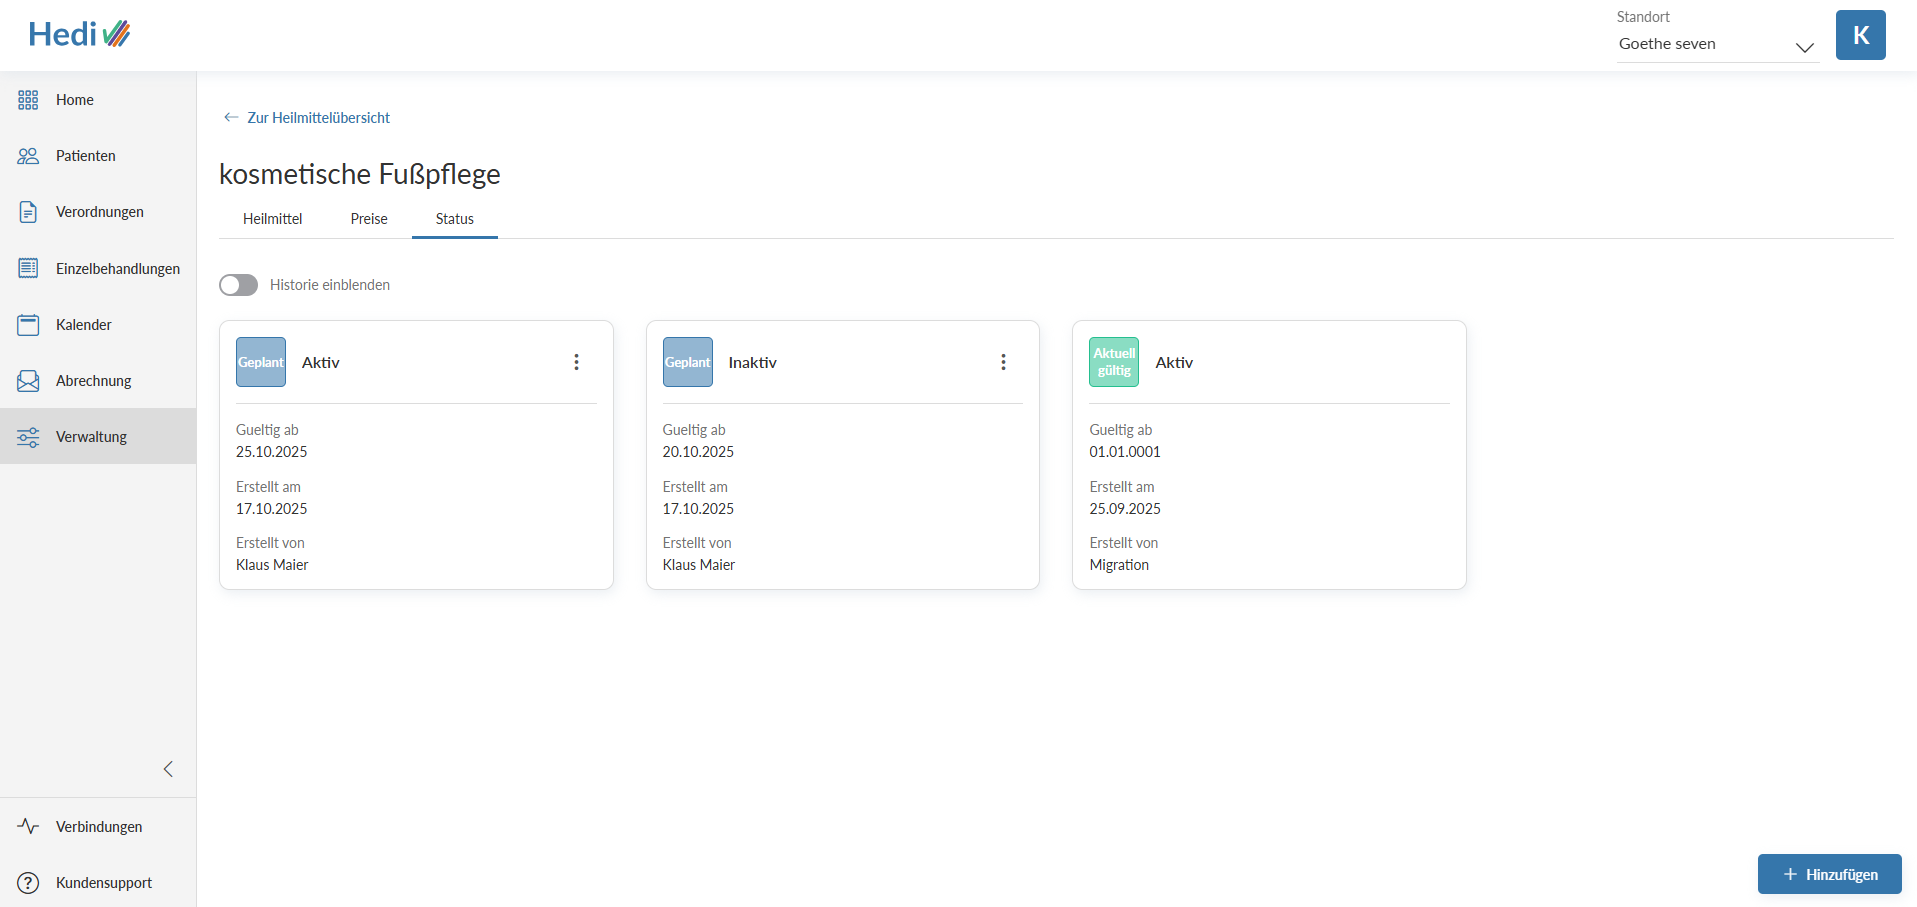Click the Verordnungen document icon
1917x907 pixels.
click(x=28, y=212)
